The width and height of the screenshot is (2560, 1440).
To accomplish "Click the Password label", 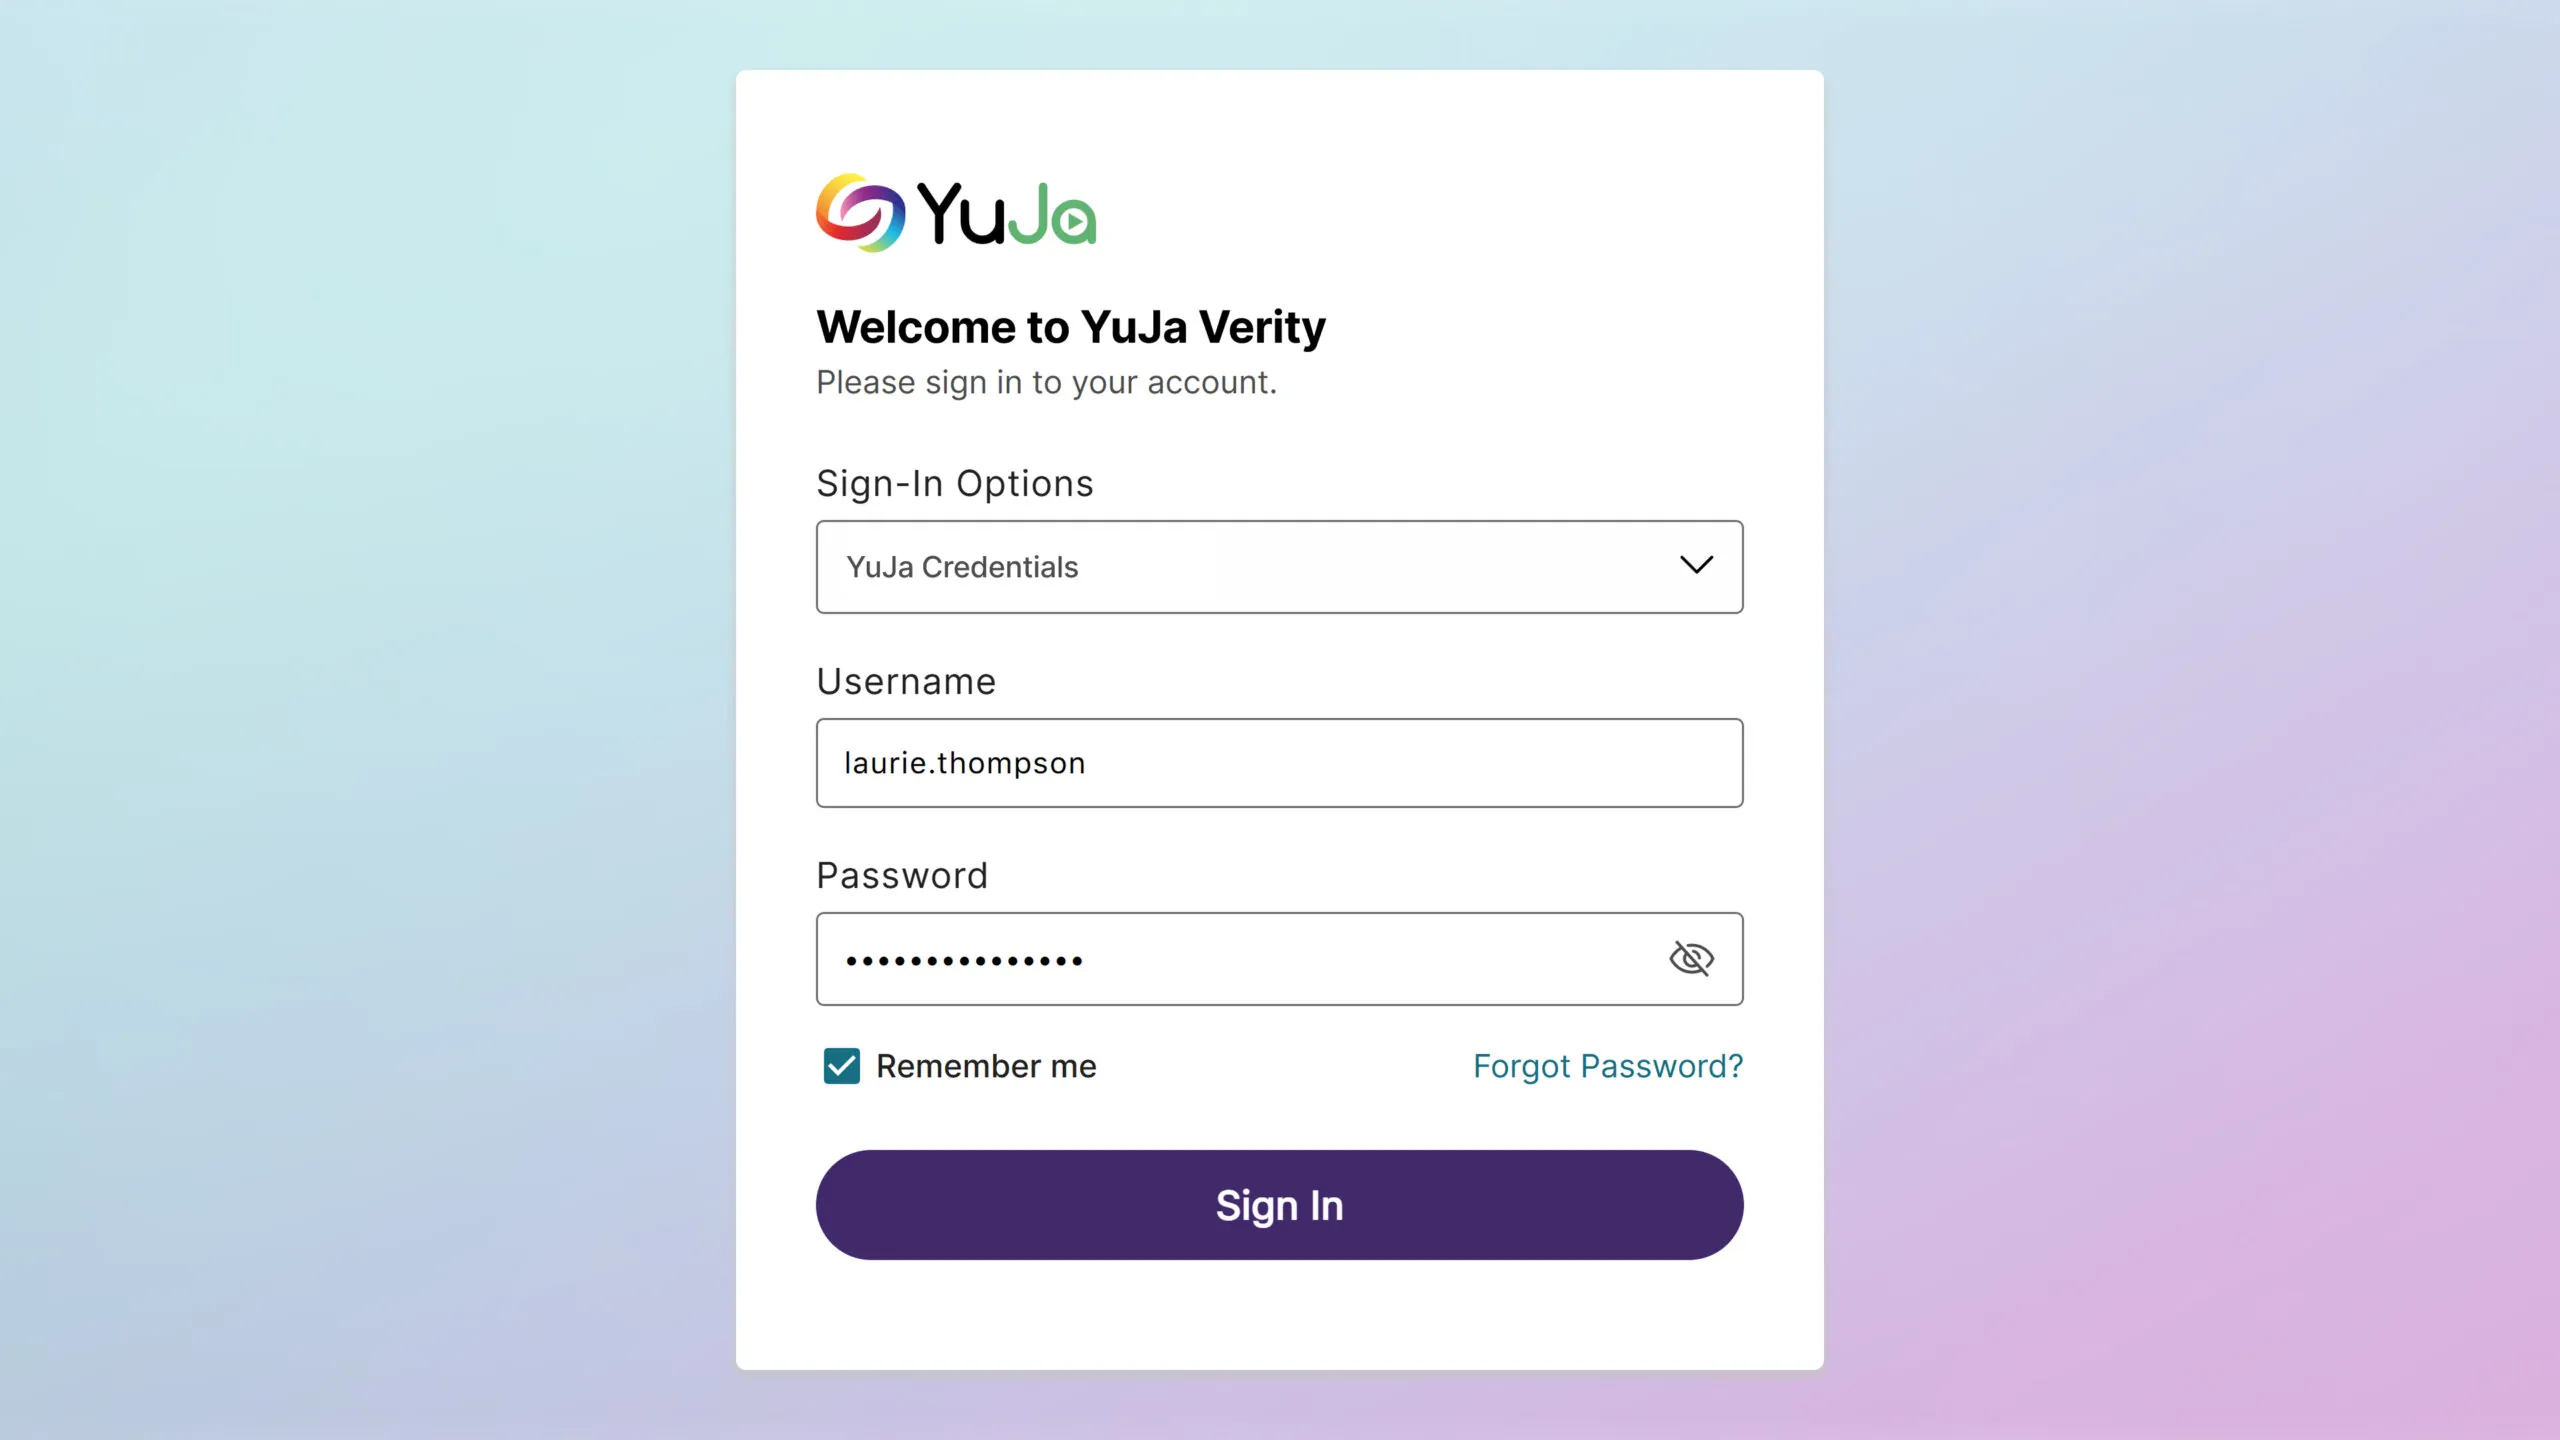I will point(902,875).
